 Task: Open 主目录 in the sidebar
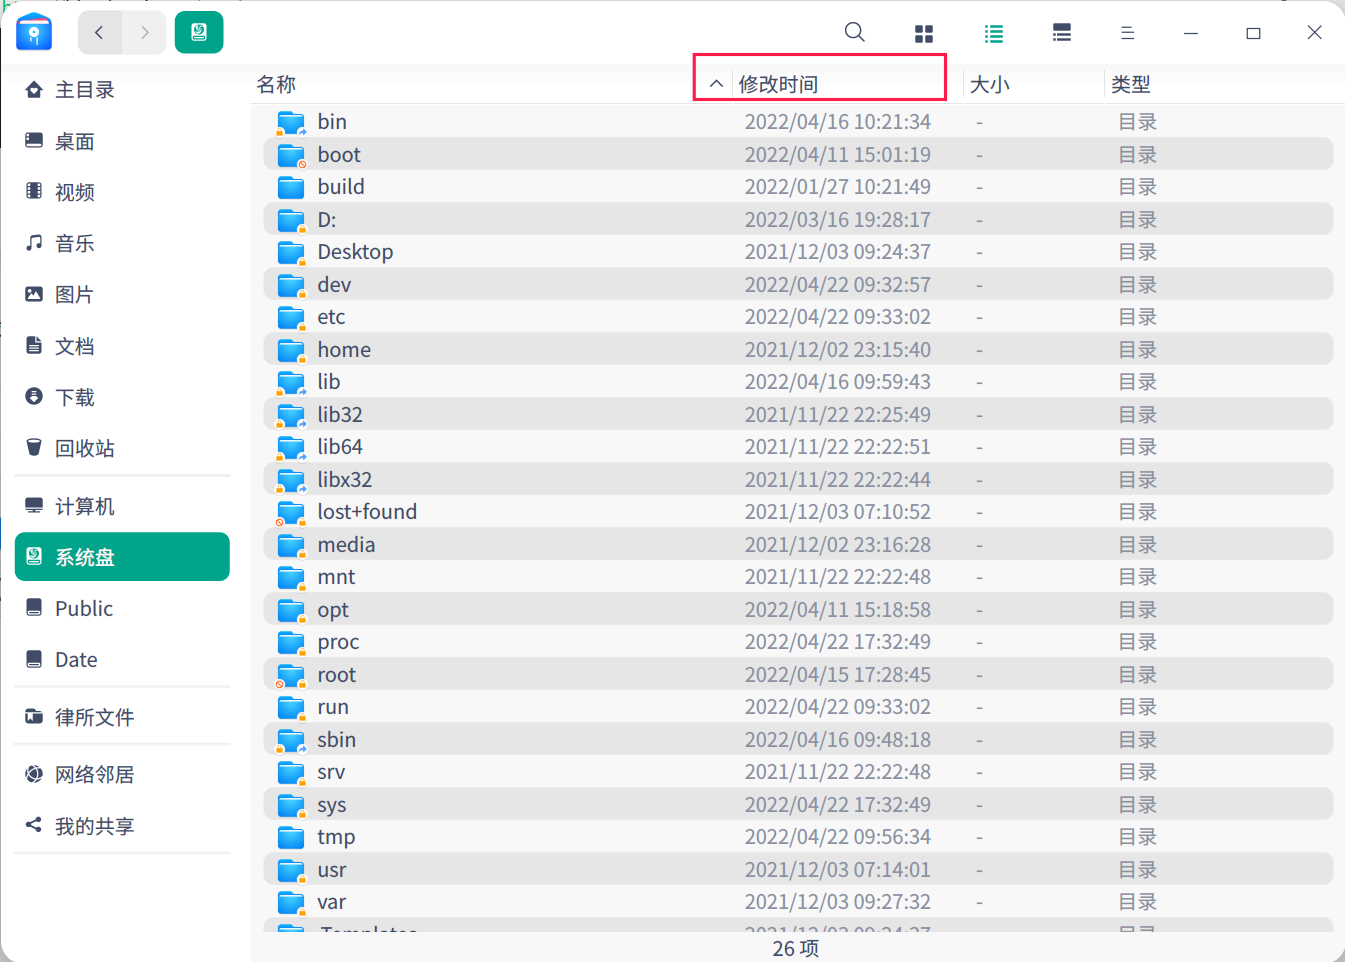122,90
